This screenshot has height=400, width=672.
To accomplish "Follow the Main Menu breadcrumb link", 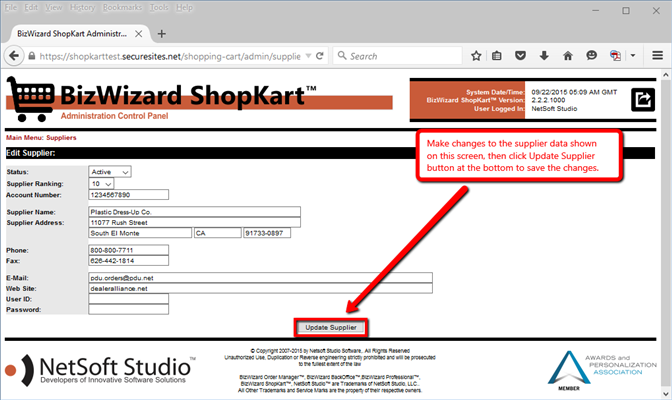I will pos(24,138).
